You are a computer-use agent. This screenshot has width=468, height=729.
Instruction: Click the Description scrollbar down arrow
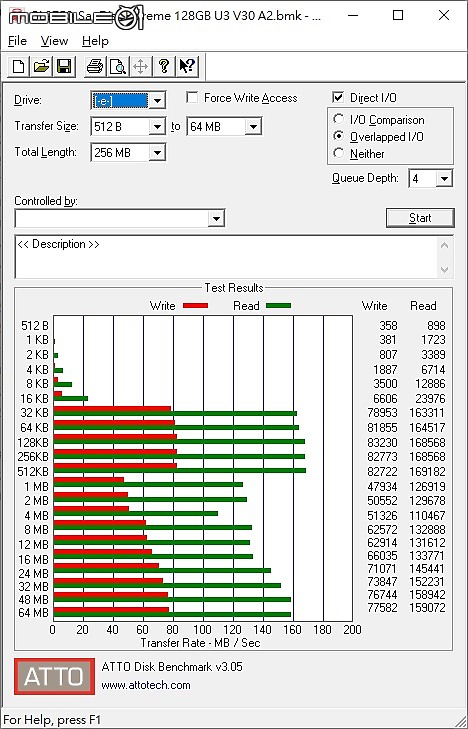click(x=445, y=270)
